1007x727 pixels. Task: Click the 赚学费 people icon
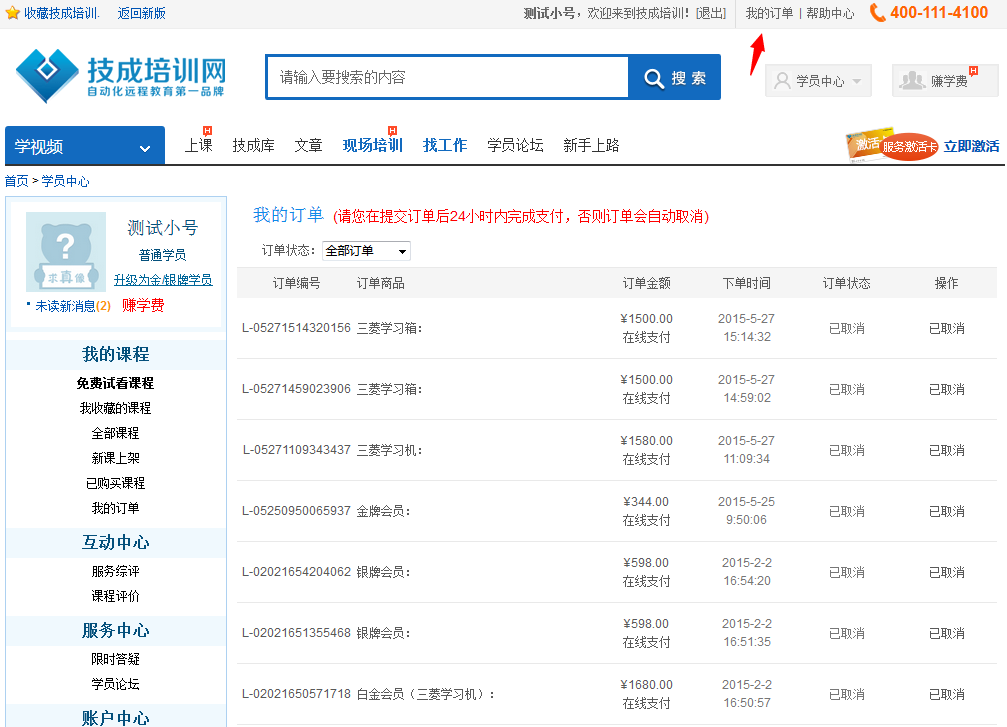point(912,81)
